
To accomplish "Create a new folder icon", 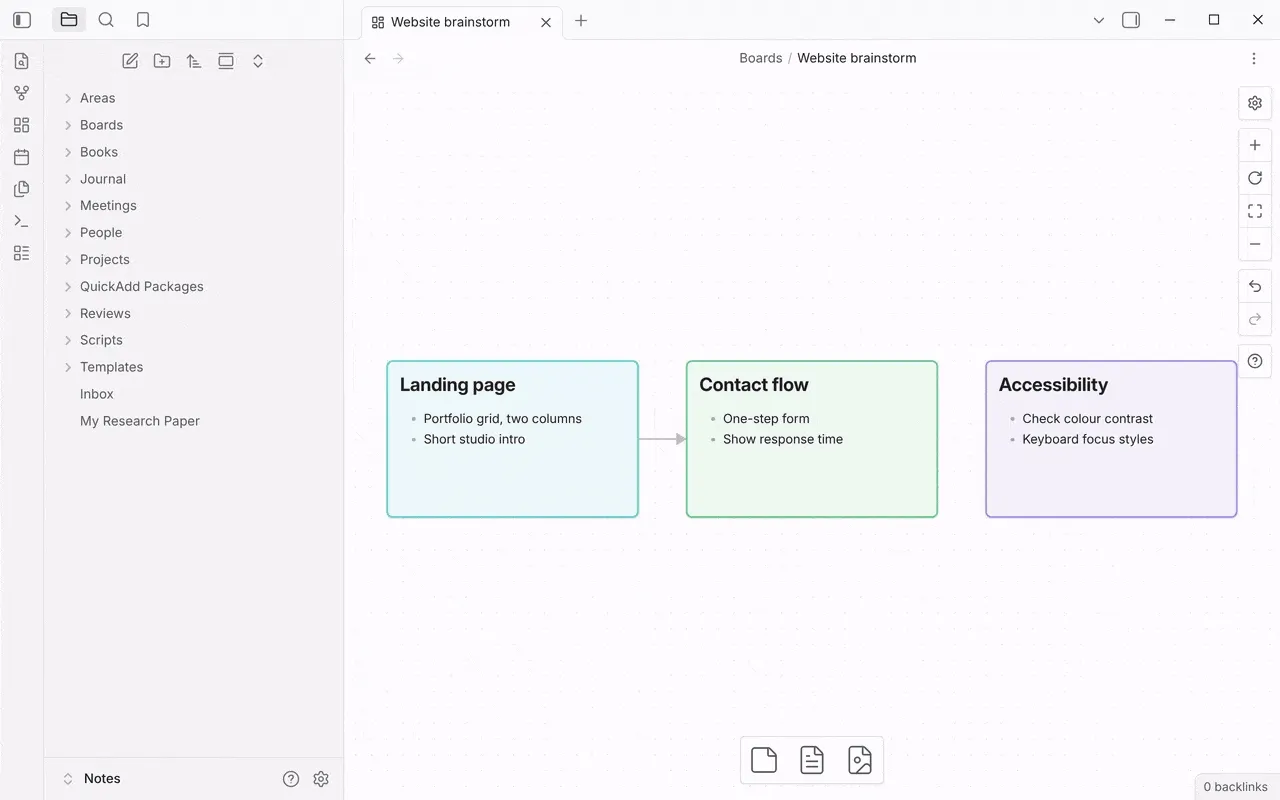I will [x=162, y=61].
